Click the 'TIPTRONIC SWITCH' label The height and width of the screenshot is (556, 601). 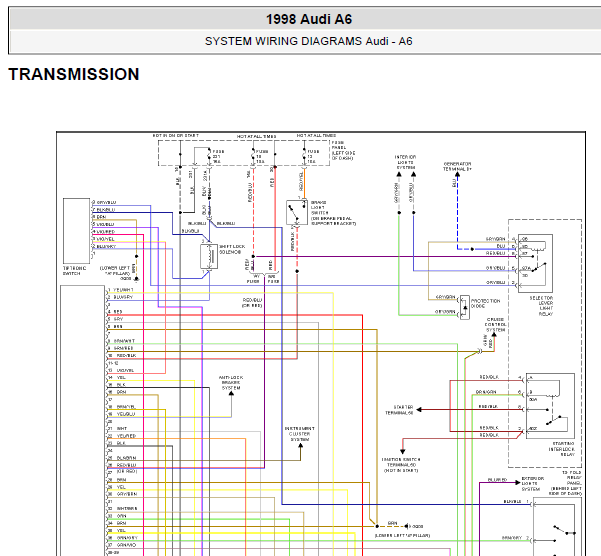click(74, 271)
